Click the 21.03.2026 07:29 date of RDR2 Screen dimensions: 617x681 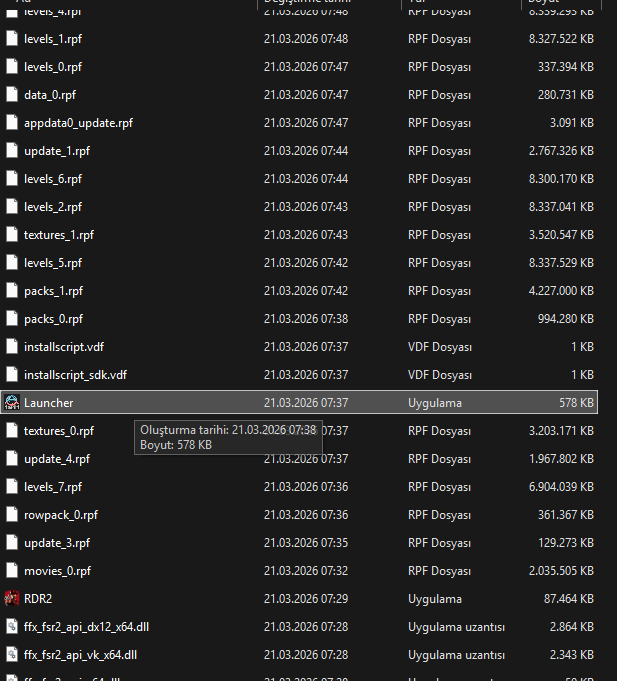tap(306, 599)
